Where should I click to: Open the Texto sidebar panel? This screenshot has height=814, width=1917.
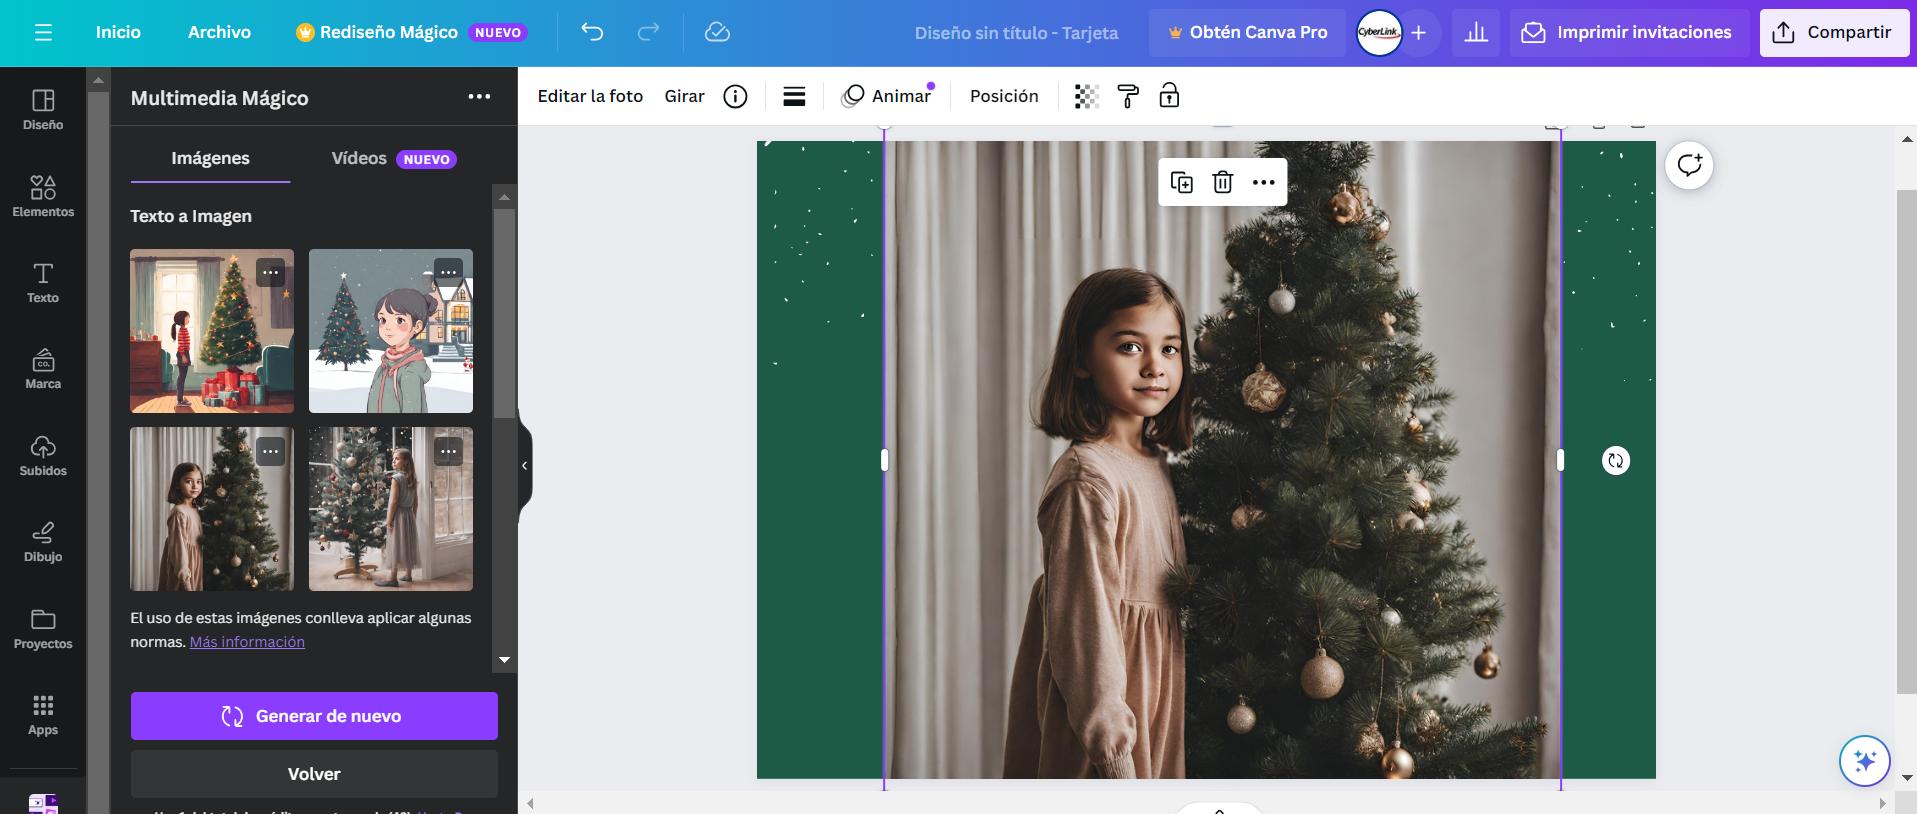point(43,283)
